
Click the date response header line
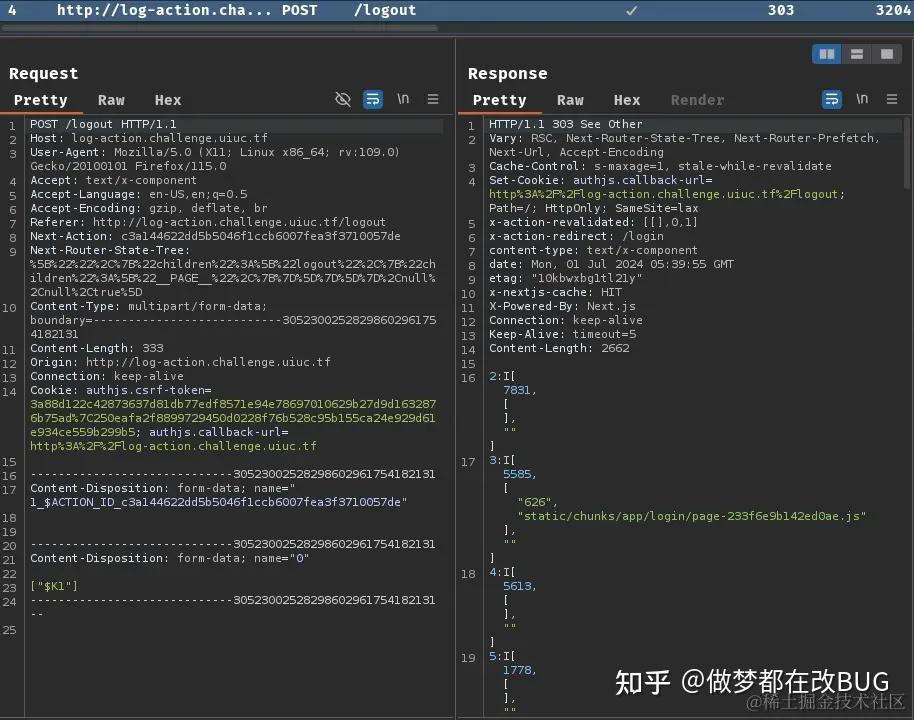pos(611,264)
